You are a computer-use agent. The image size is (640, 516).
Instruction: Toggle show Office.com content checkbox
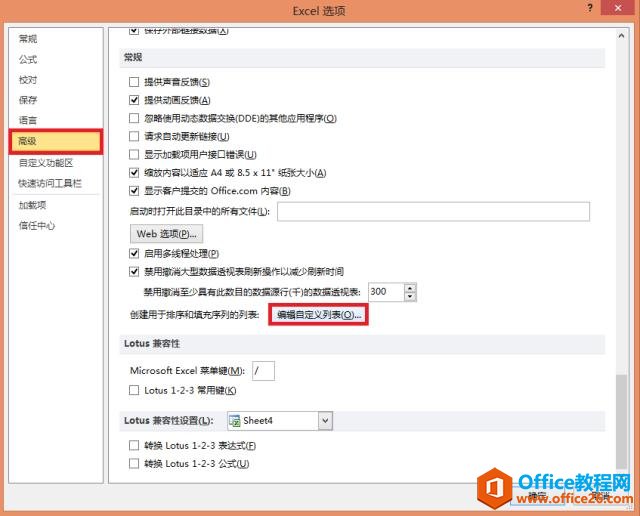coord(134,190)
